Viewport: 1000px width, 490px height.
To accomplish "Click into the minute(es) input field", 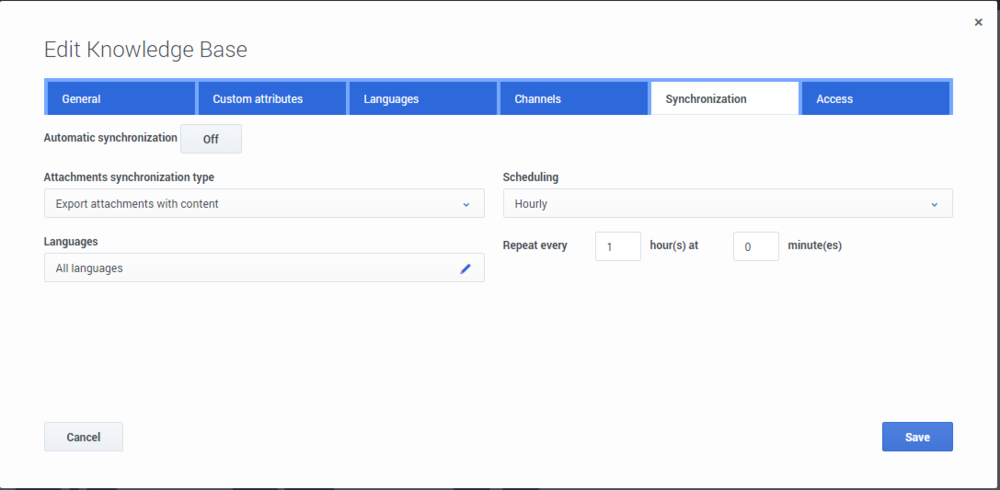I will tap(755, 247).
